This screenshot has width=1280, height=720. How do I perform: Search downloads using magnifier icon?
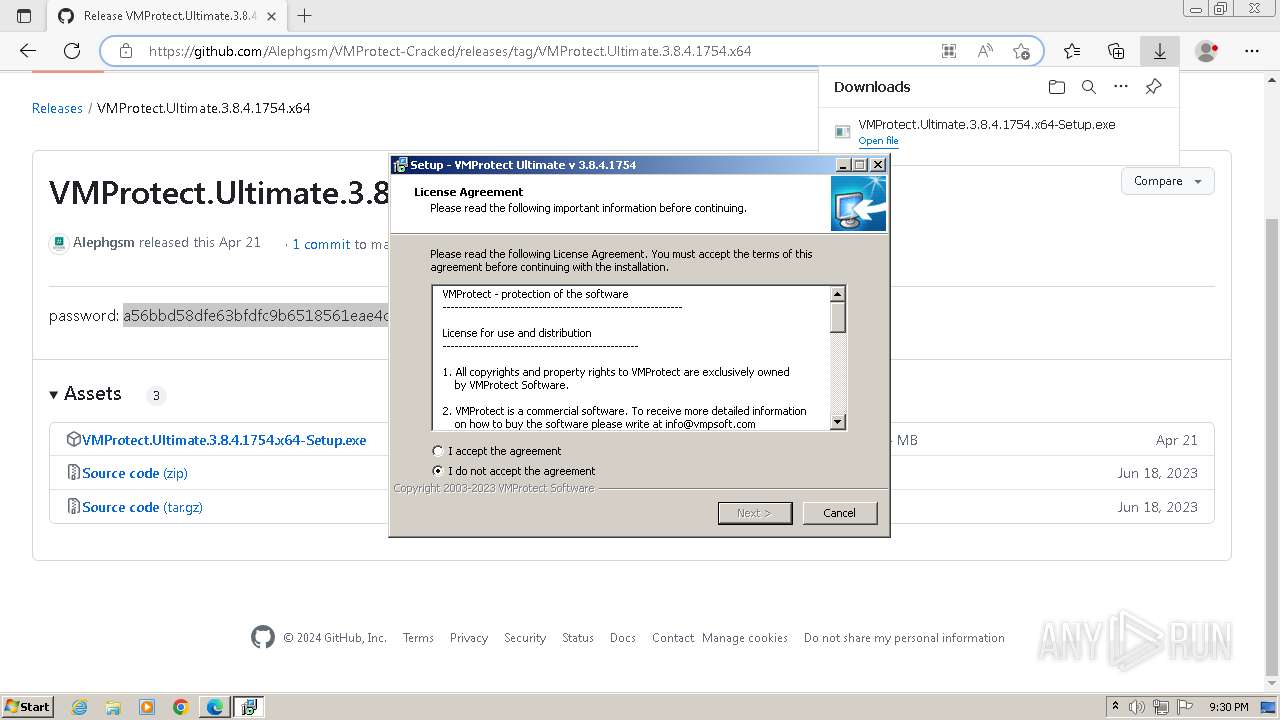pyautogui.click(x=1089, y=87)
